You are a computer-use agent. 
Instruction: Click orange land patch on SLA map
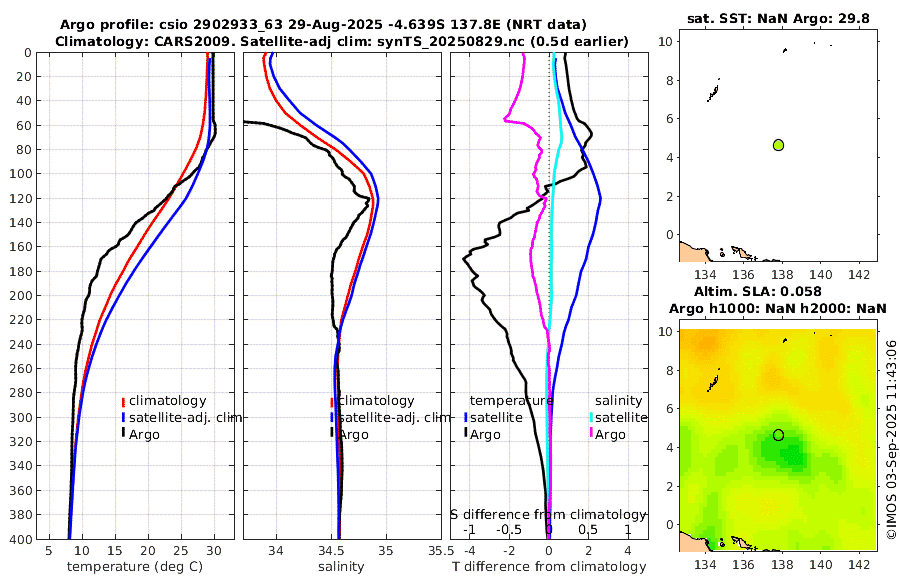(x=693, y=542)
